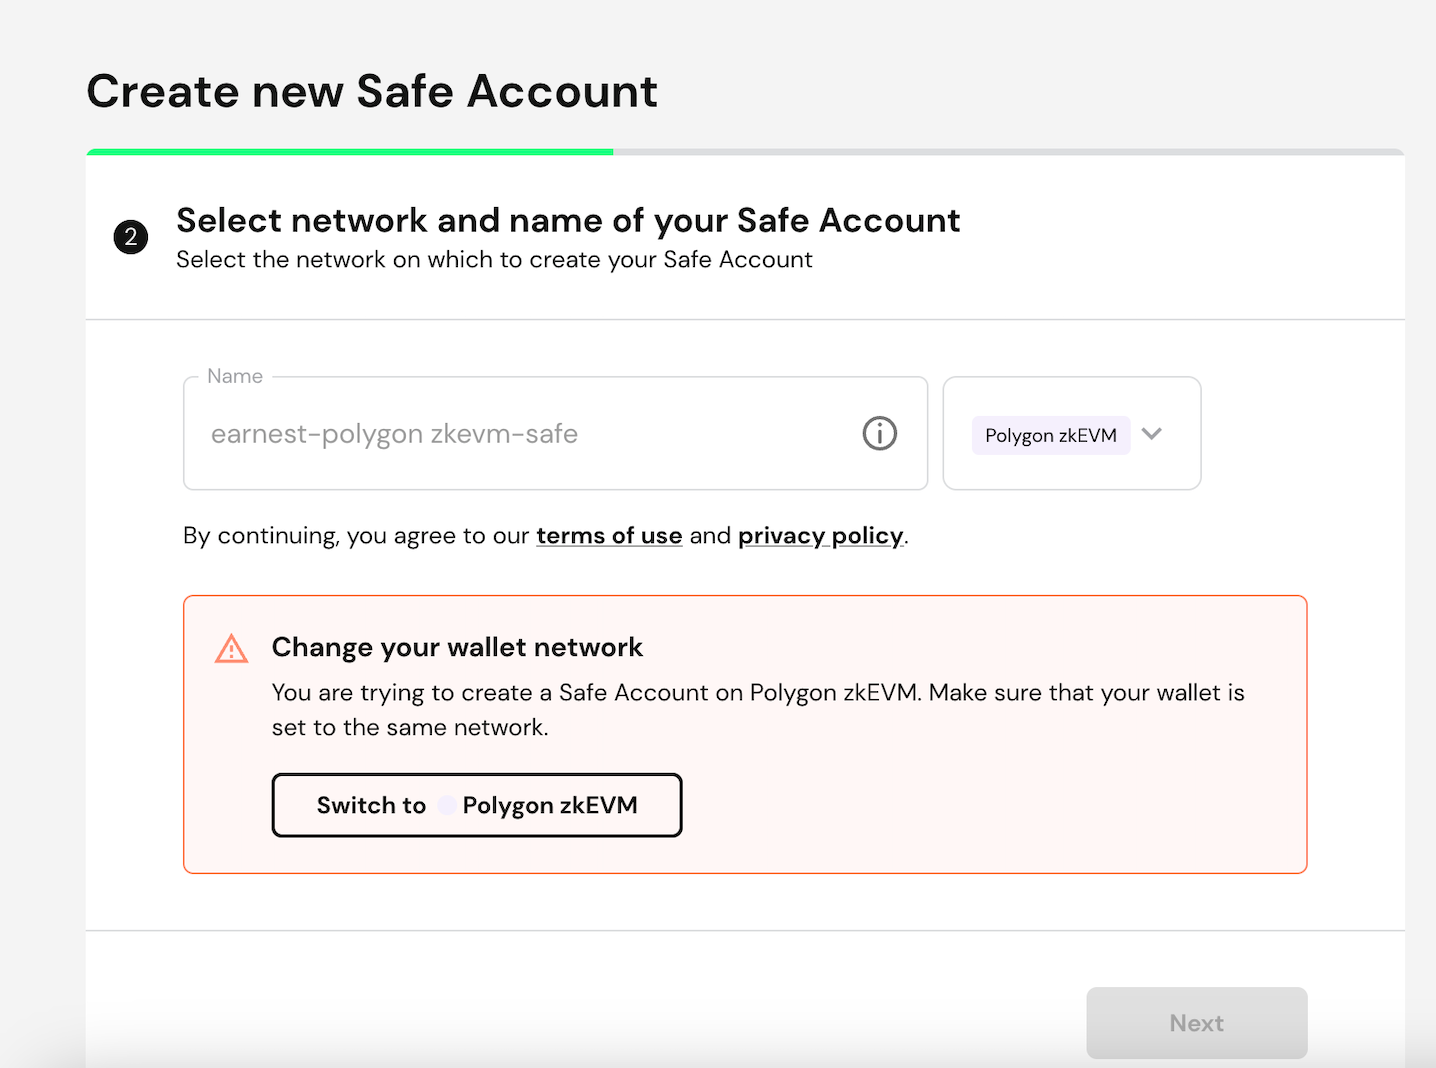Open the terms of use link
This screenshot has width=1436, height=1068.
609,536
